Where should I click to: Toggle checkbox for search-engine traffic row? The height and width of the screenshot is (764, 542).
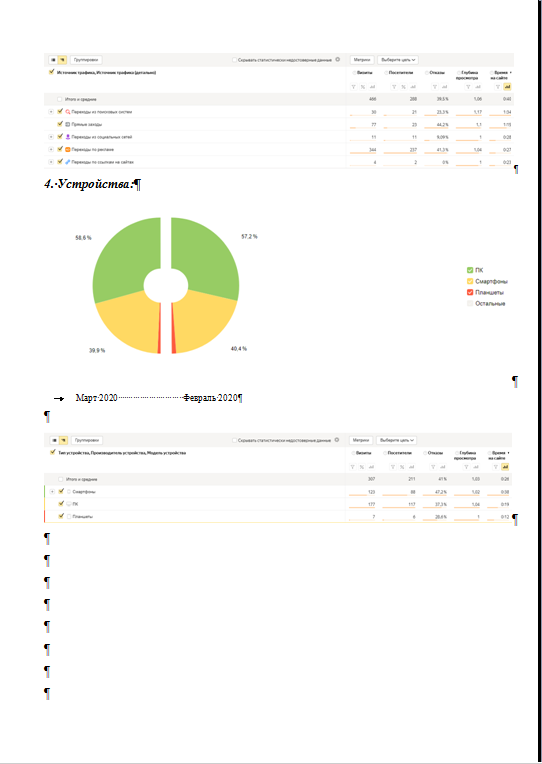pyautogui.click(x=60, y=112)
